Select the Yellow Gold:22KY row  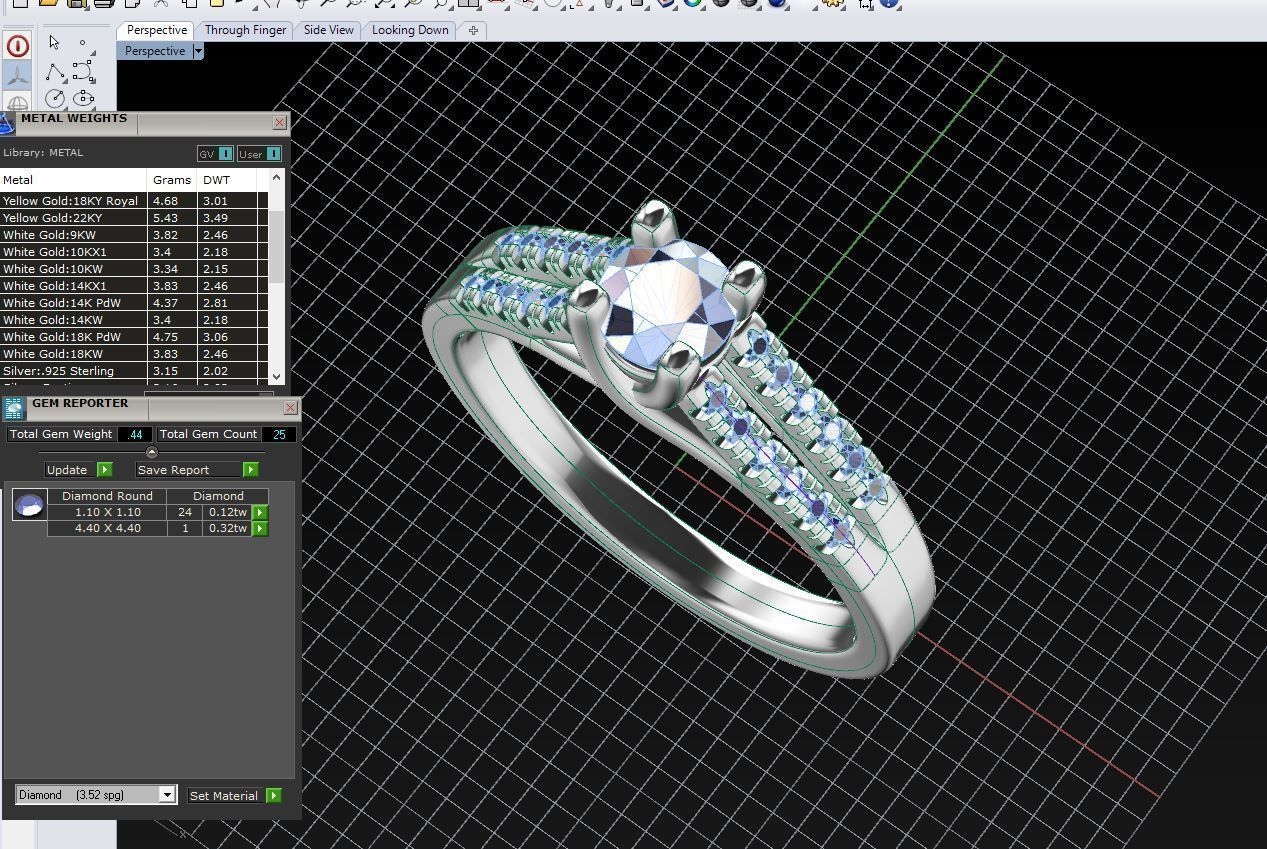pos(134,218)
